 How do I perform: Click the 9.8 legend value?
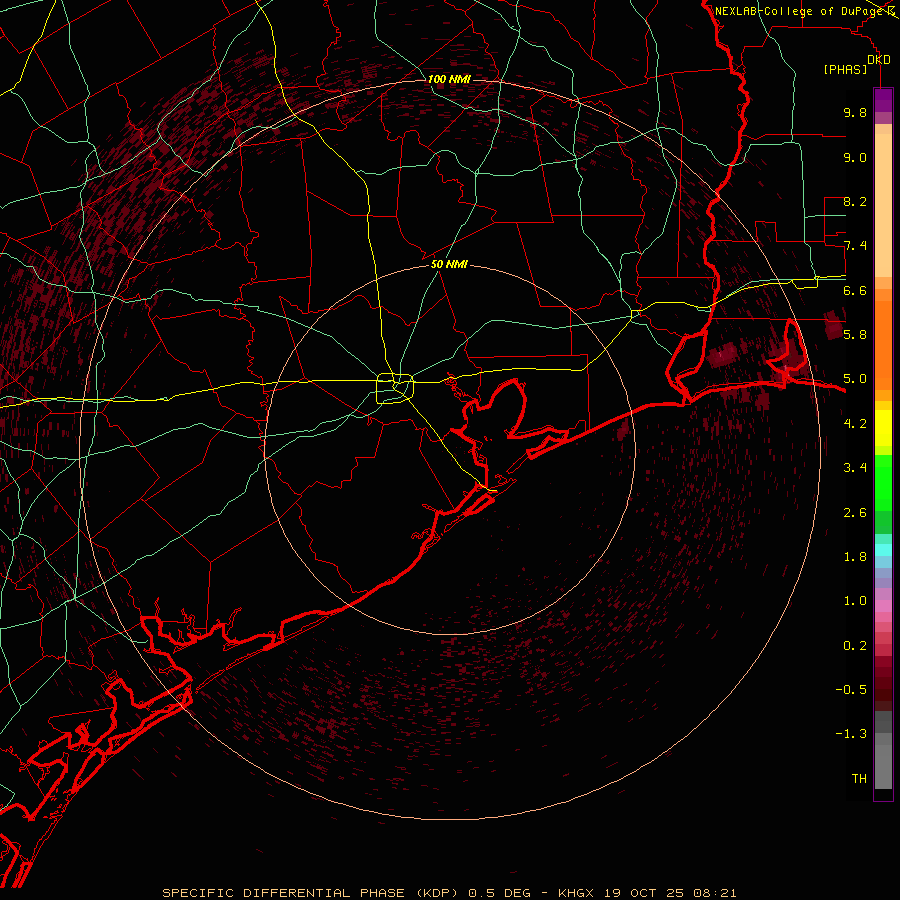855,112
